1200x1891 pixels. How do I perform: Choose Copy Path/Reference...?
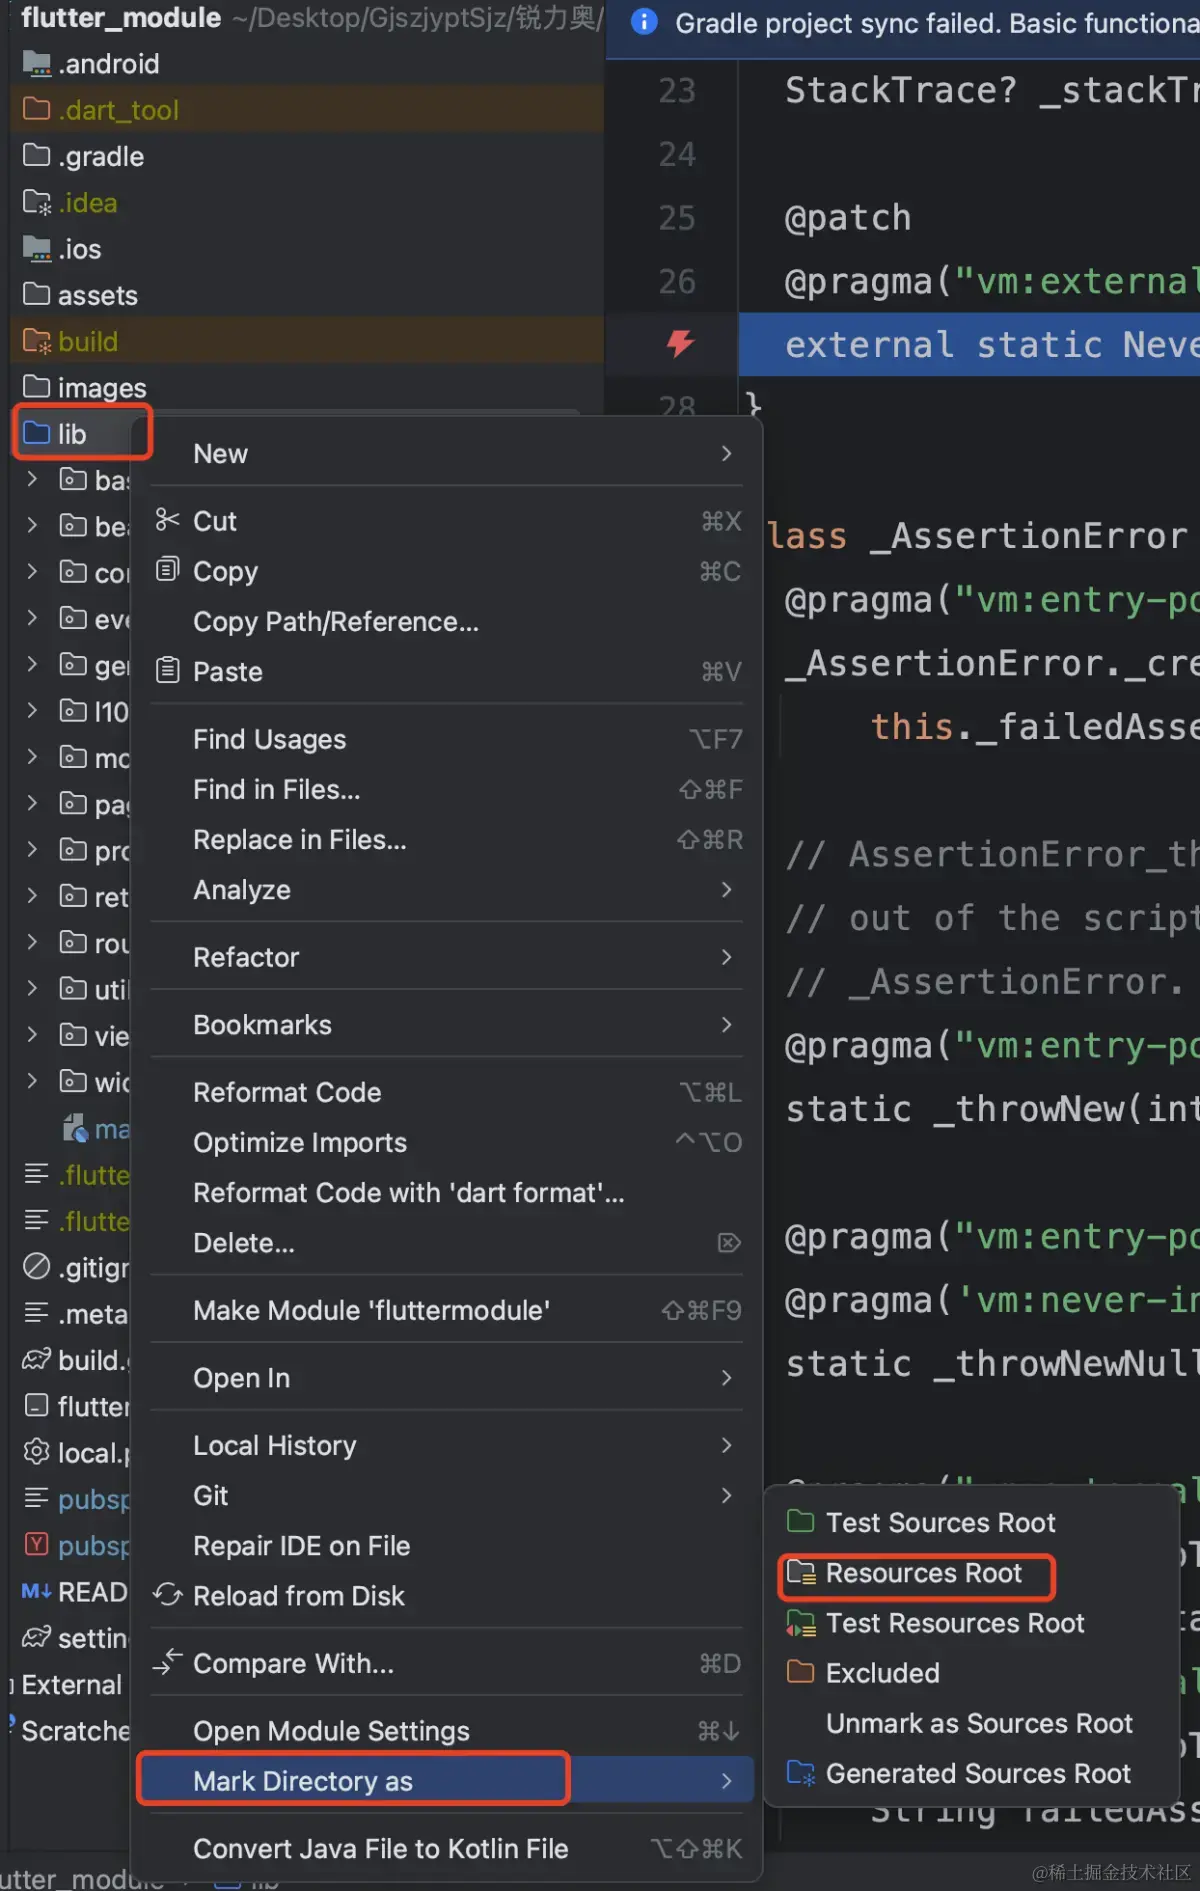(336, 621)
